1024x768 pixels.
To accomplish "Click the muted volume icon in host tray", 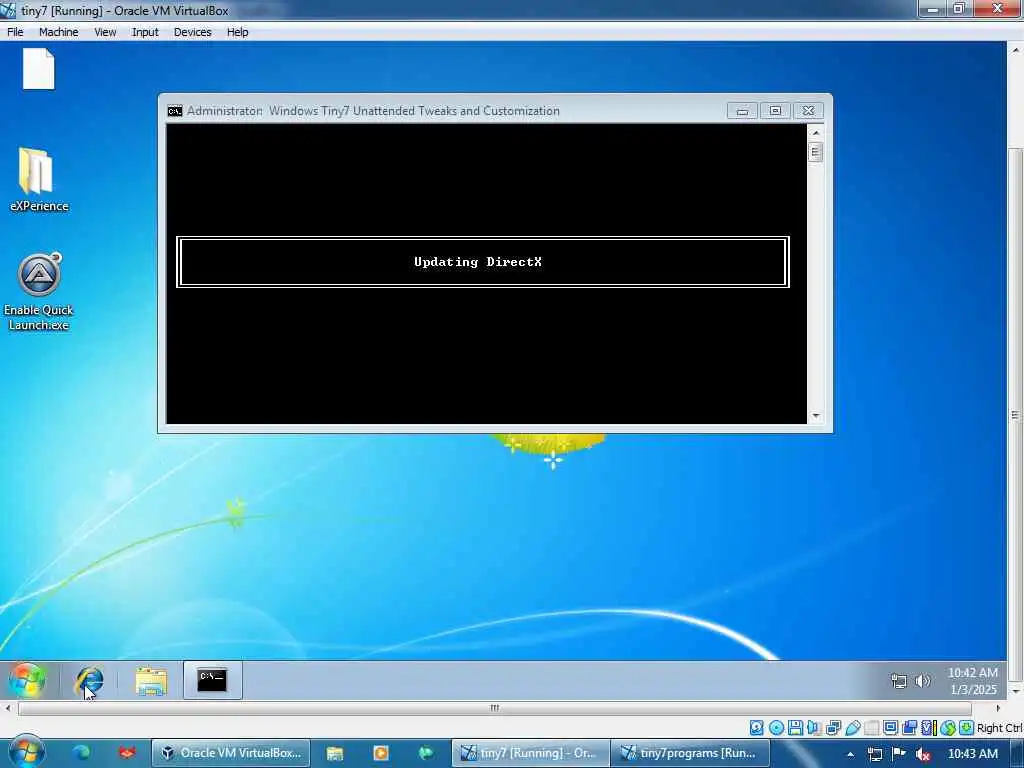I will click(922, 754).
